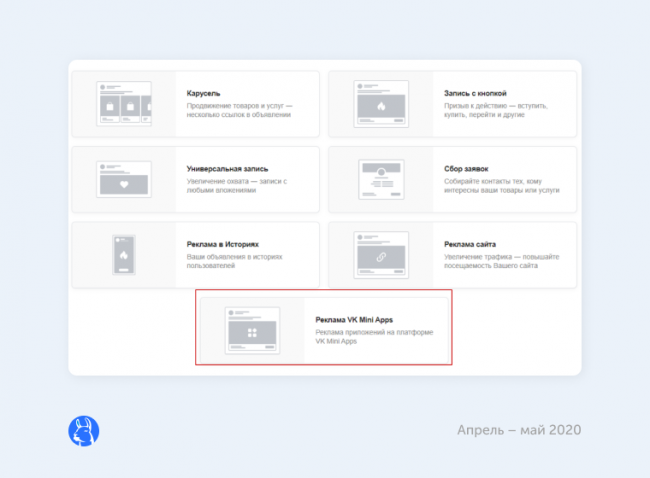The height and width of the screenshot is (478, 650).
Task: Select the Универсальная запись heading
Action: [x=227, y=169]
